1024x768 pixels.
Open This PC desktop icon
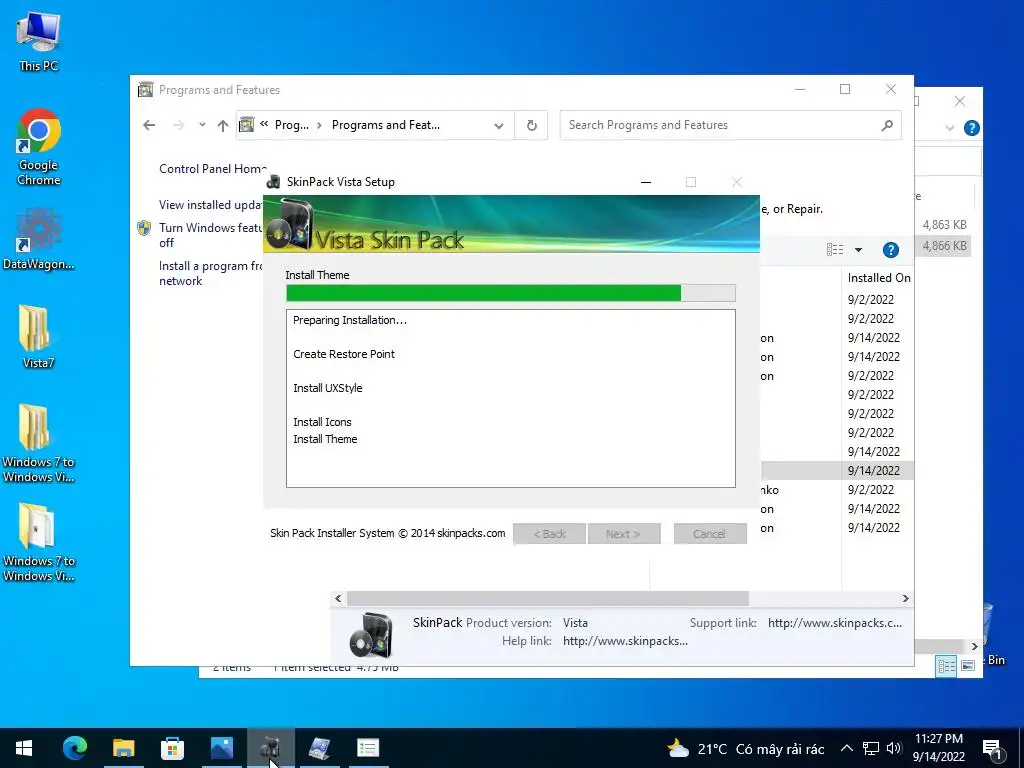pos(38,40)
